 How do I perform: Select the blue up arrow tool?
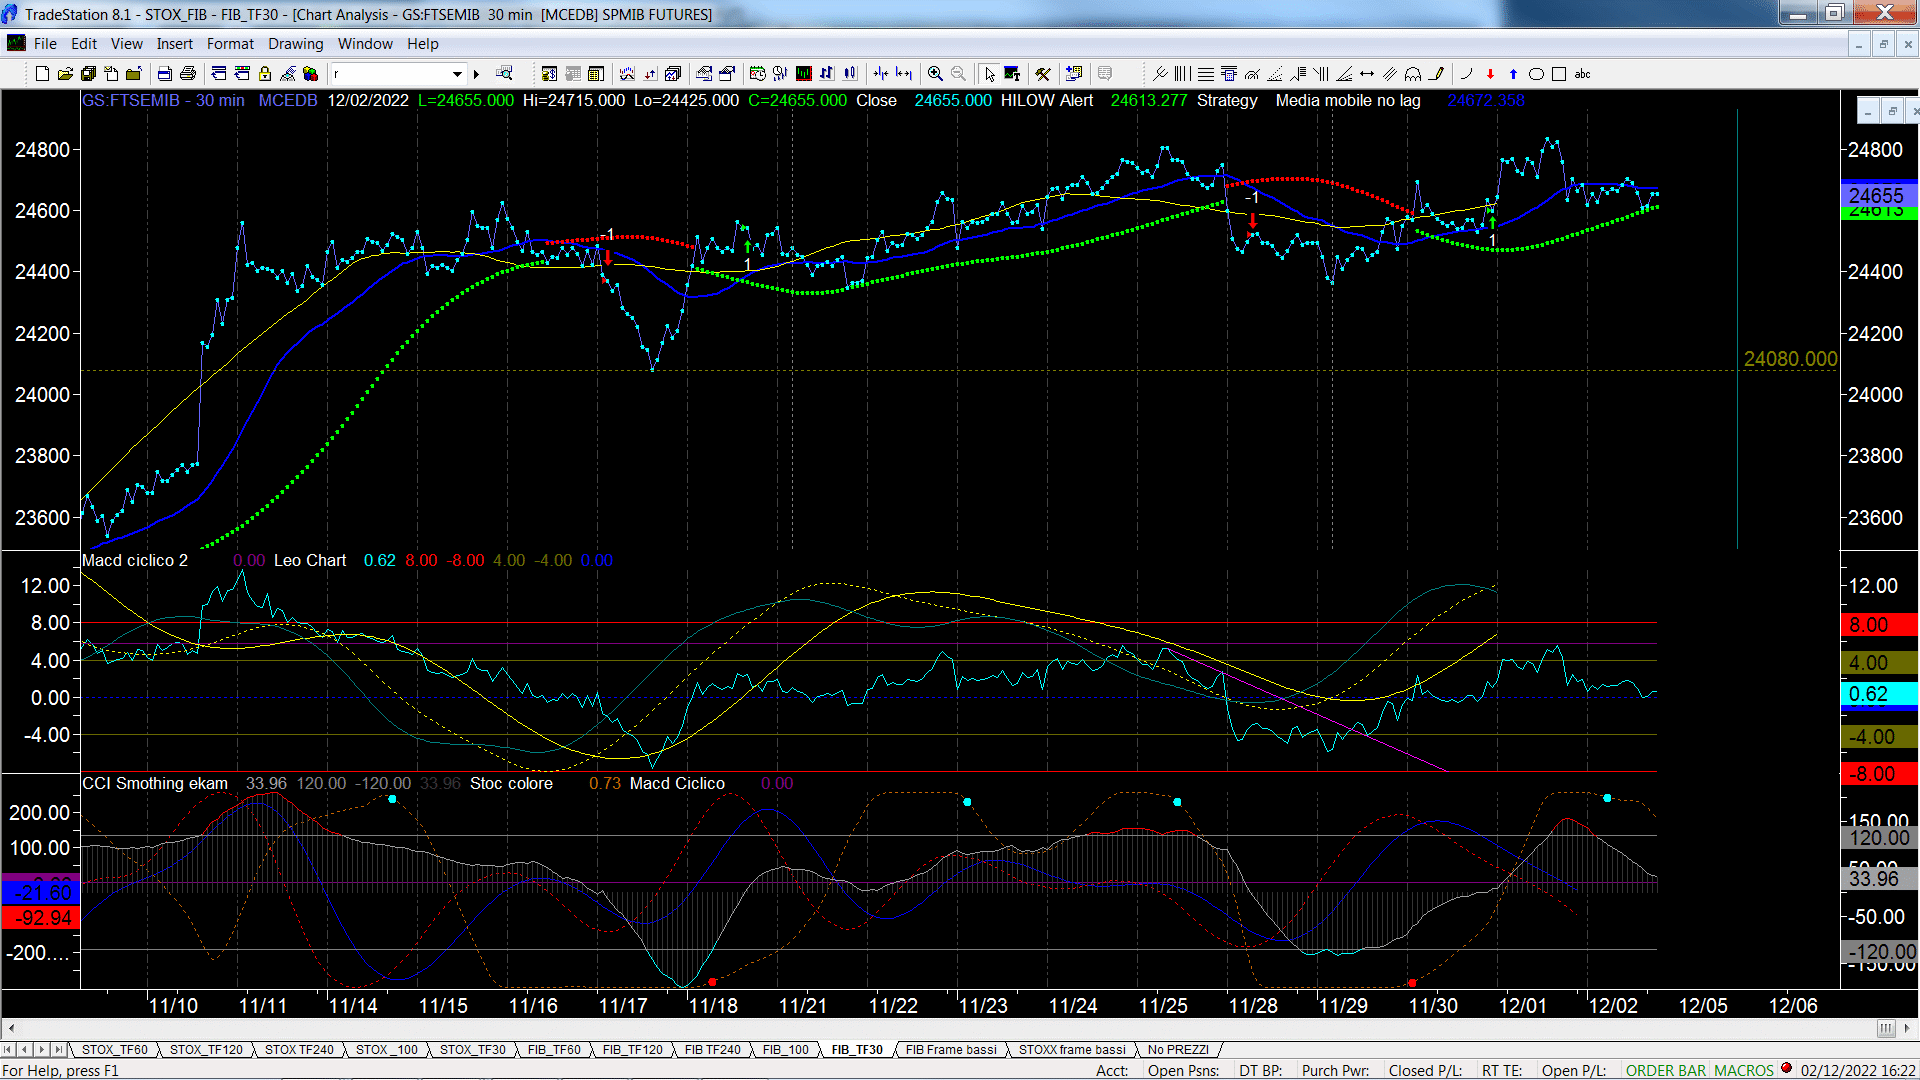pyautogui.click(x=1513, y=74)
